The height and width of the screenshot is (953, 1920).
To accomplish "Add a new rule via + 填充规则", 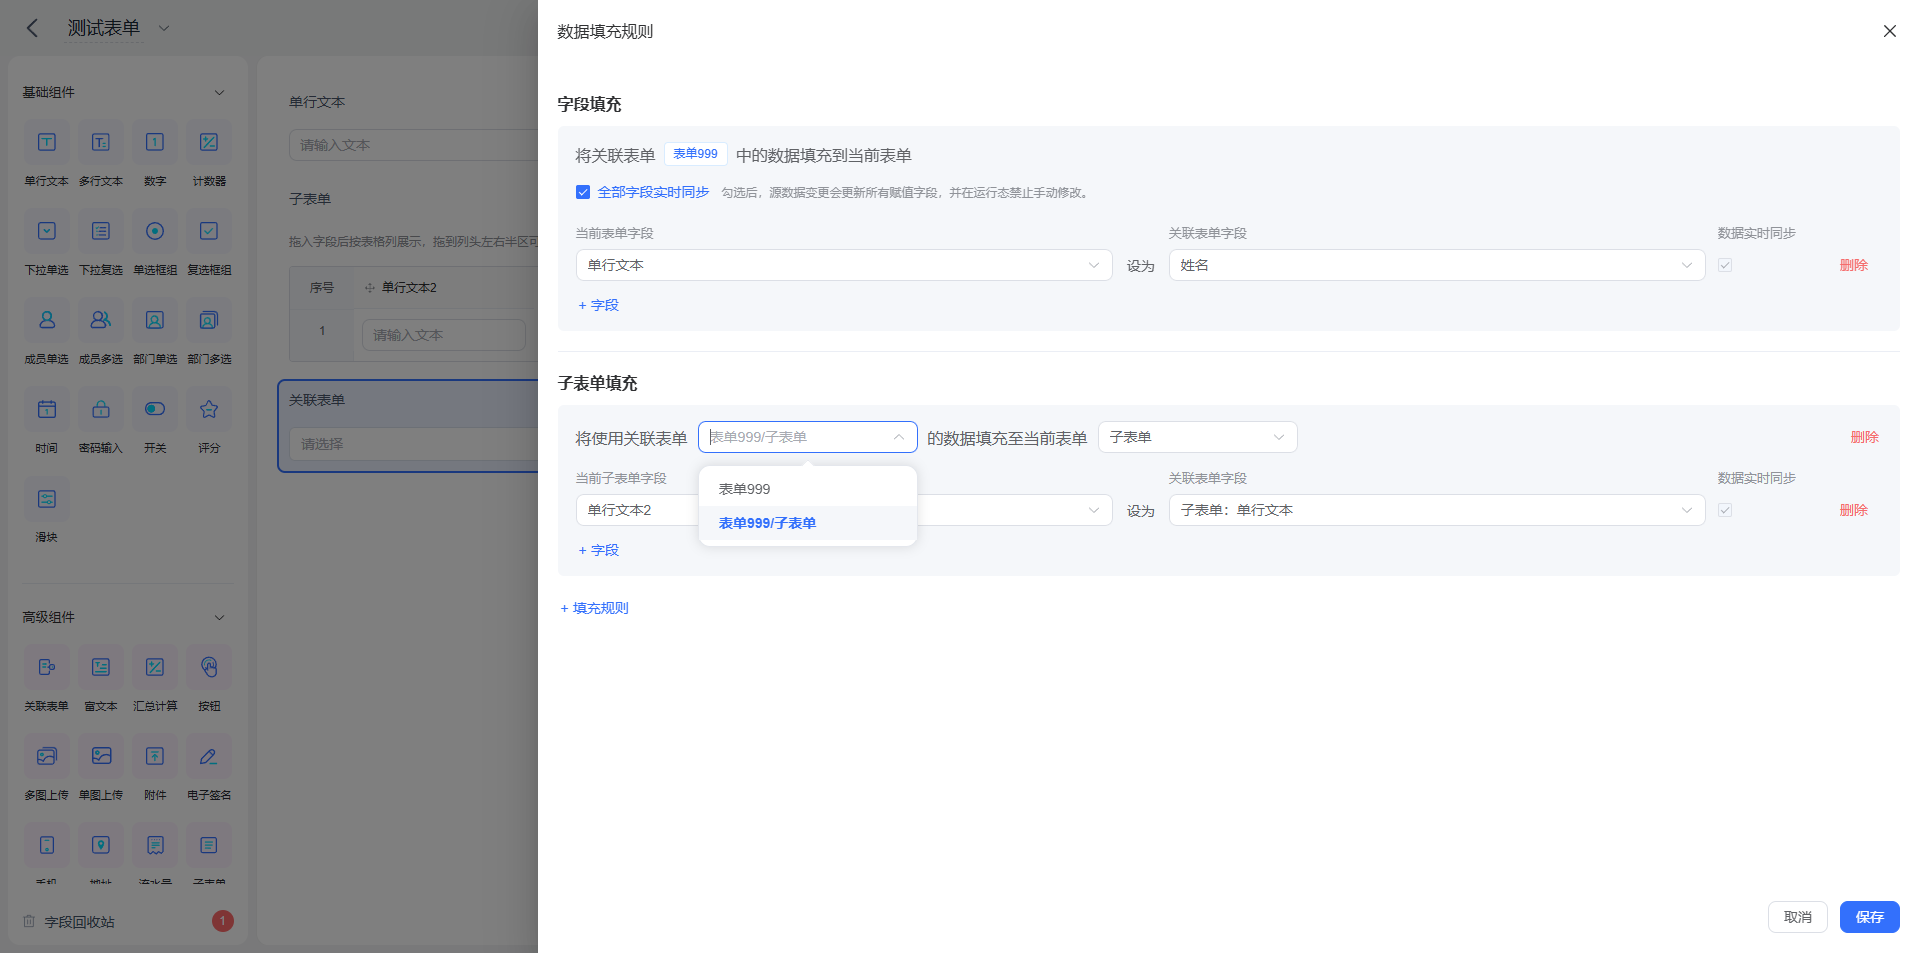I will [x=594, y=608].
